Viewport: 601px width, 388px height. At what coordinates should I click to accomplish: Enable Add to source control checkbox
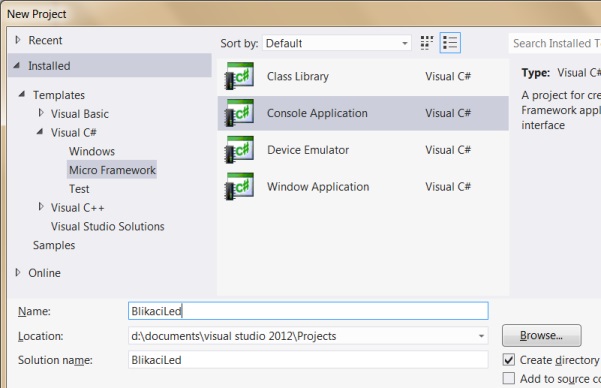pyautogui.click(x=509, y=378)
